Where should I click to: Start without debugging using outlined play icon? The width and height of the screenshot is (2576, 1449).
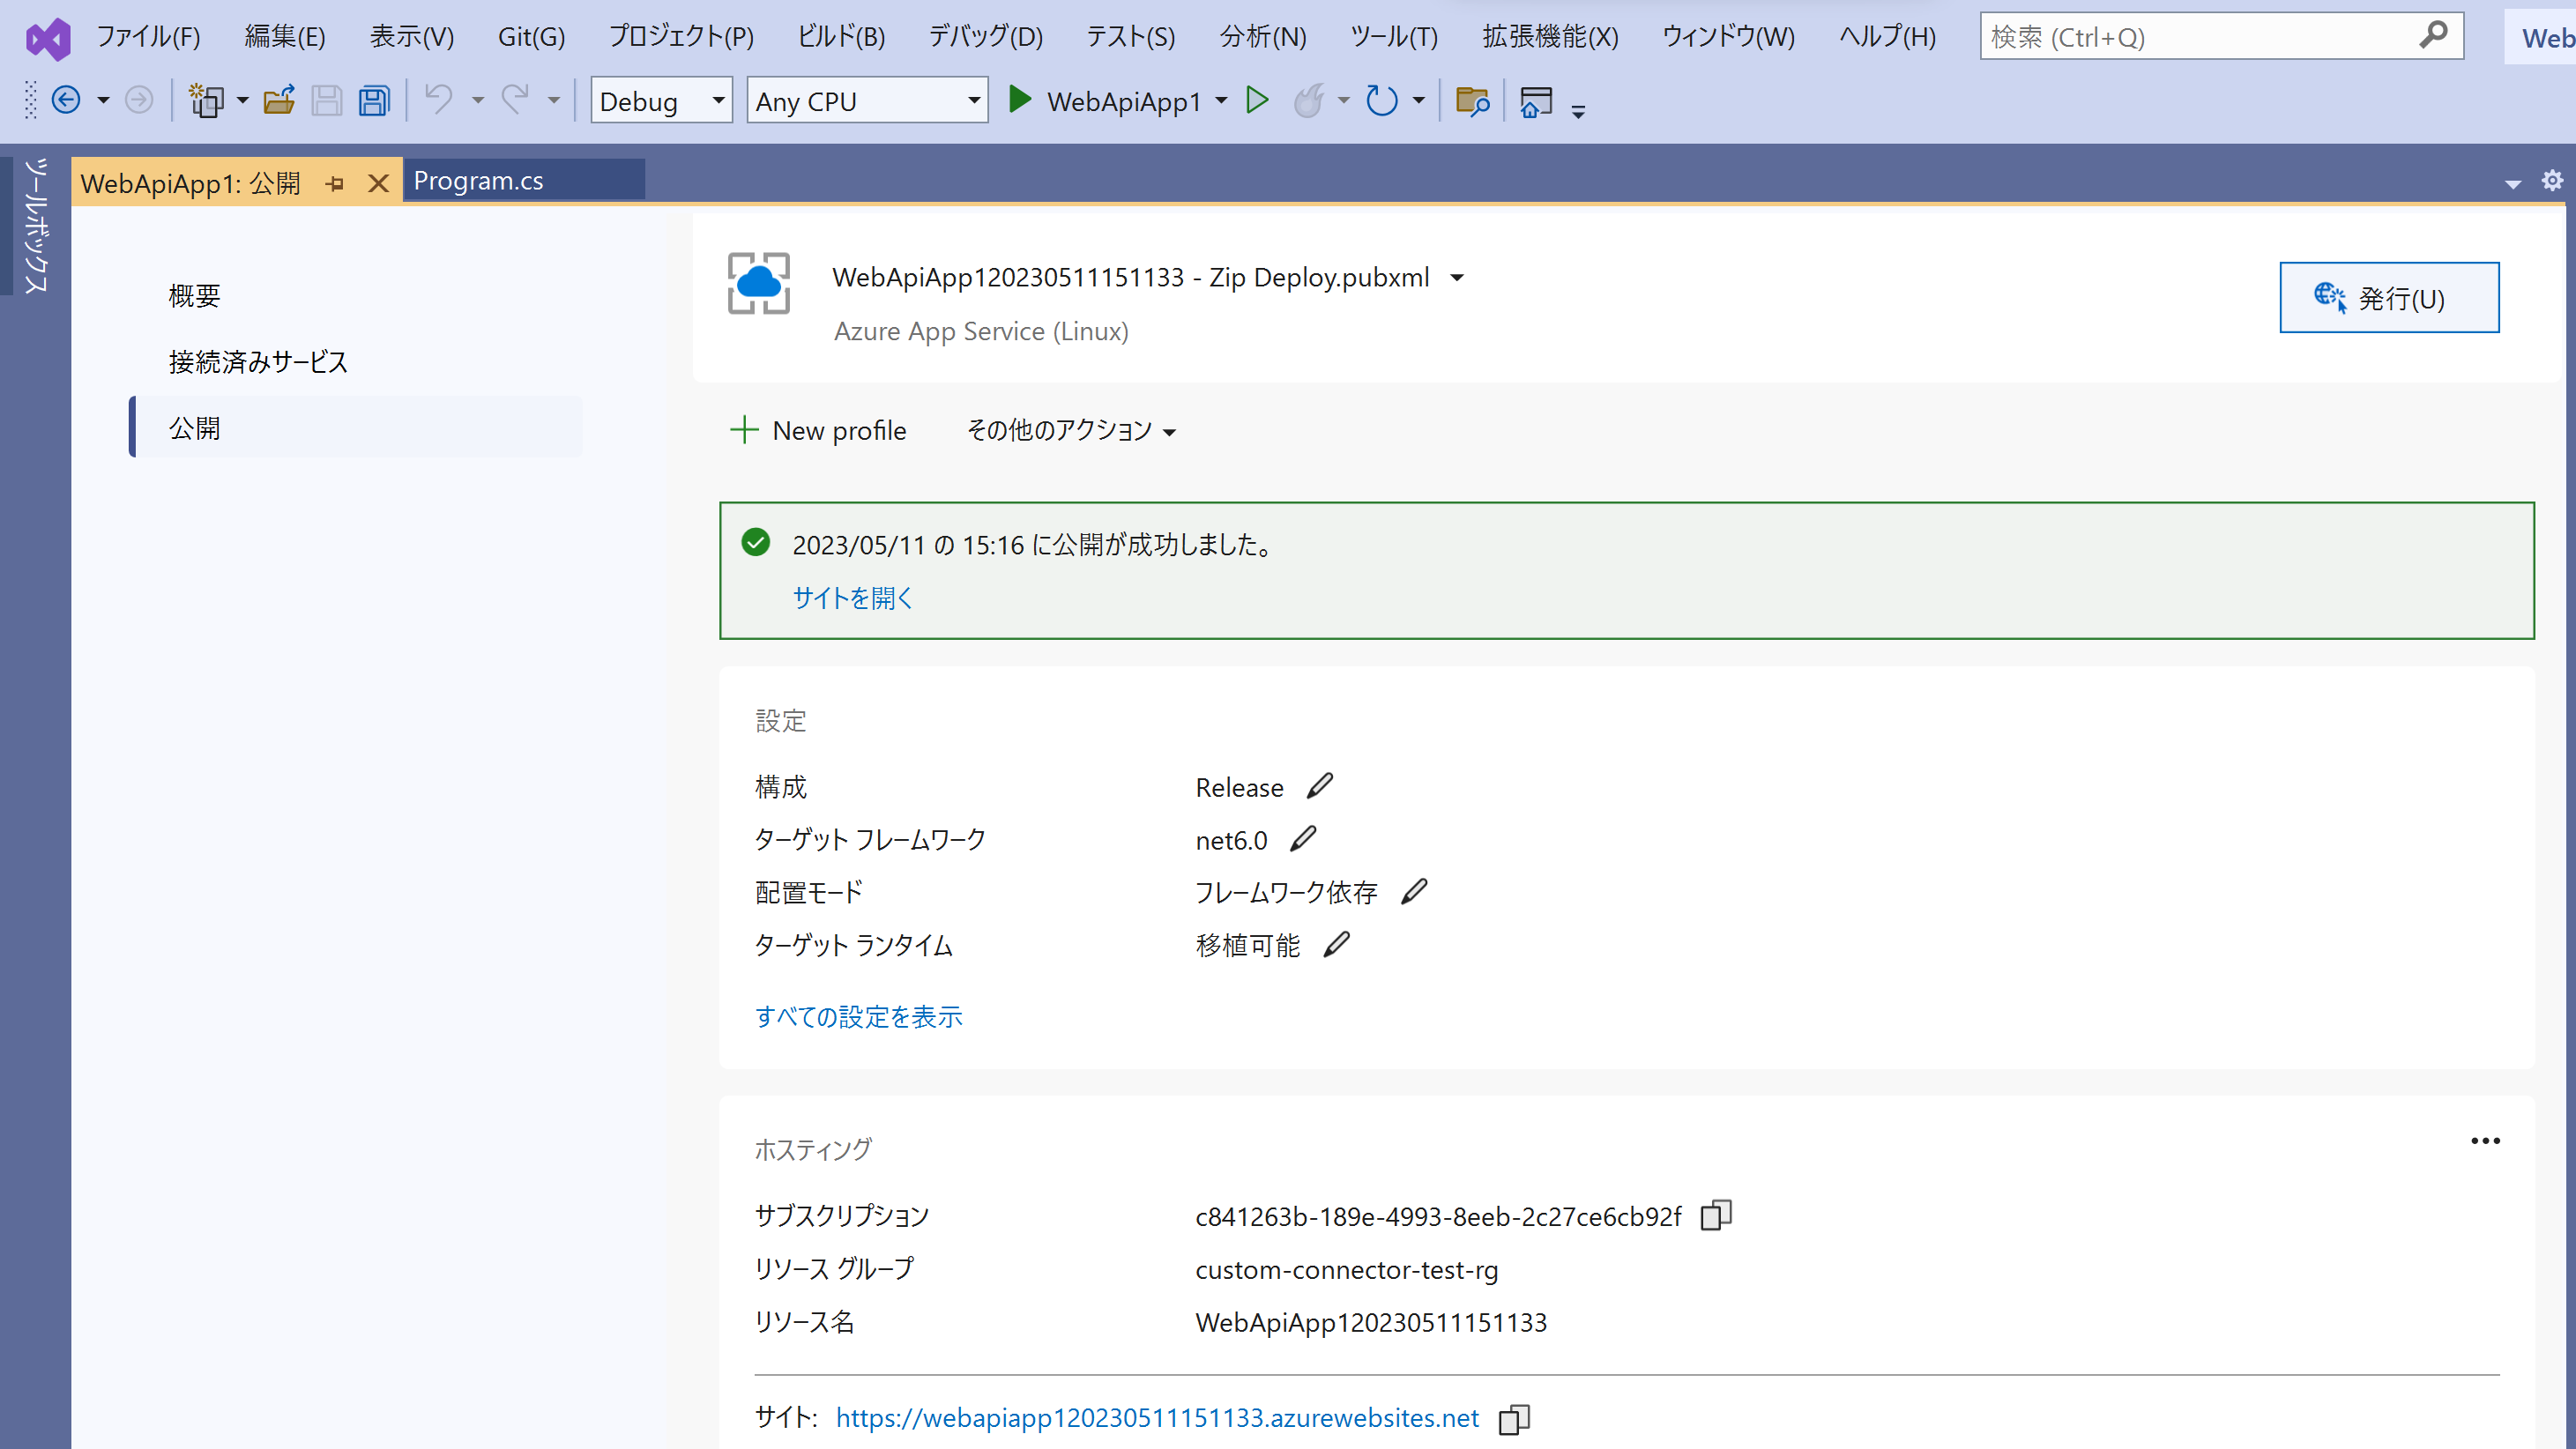pyautogui.click(x=1257, y=100)
